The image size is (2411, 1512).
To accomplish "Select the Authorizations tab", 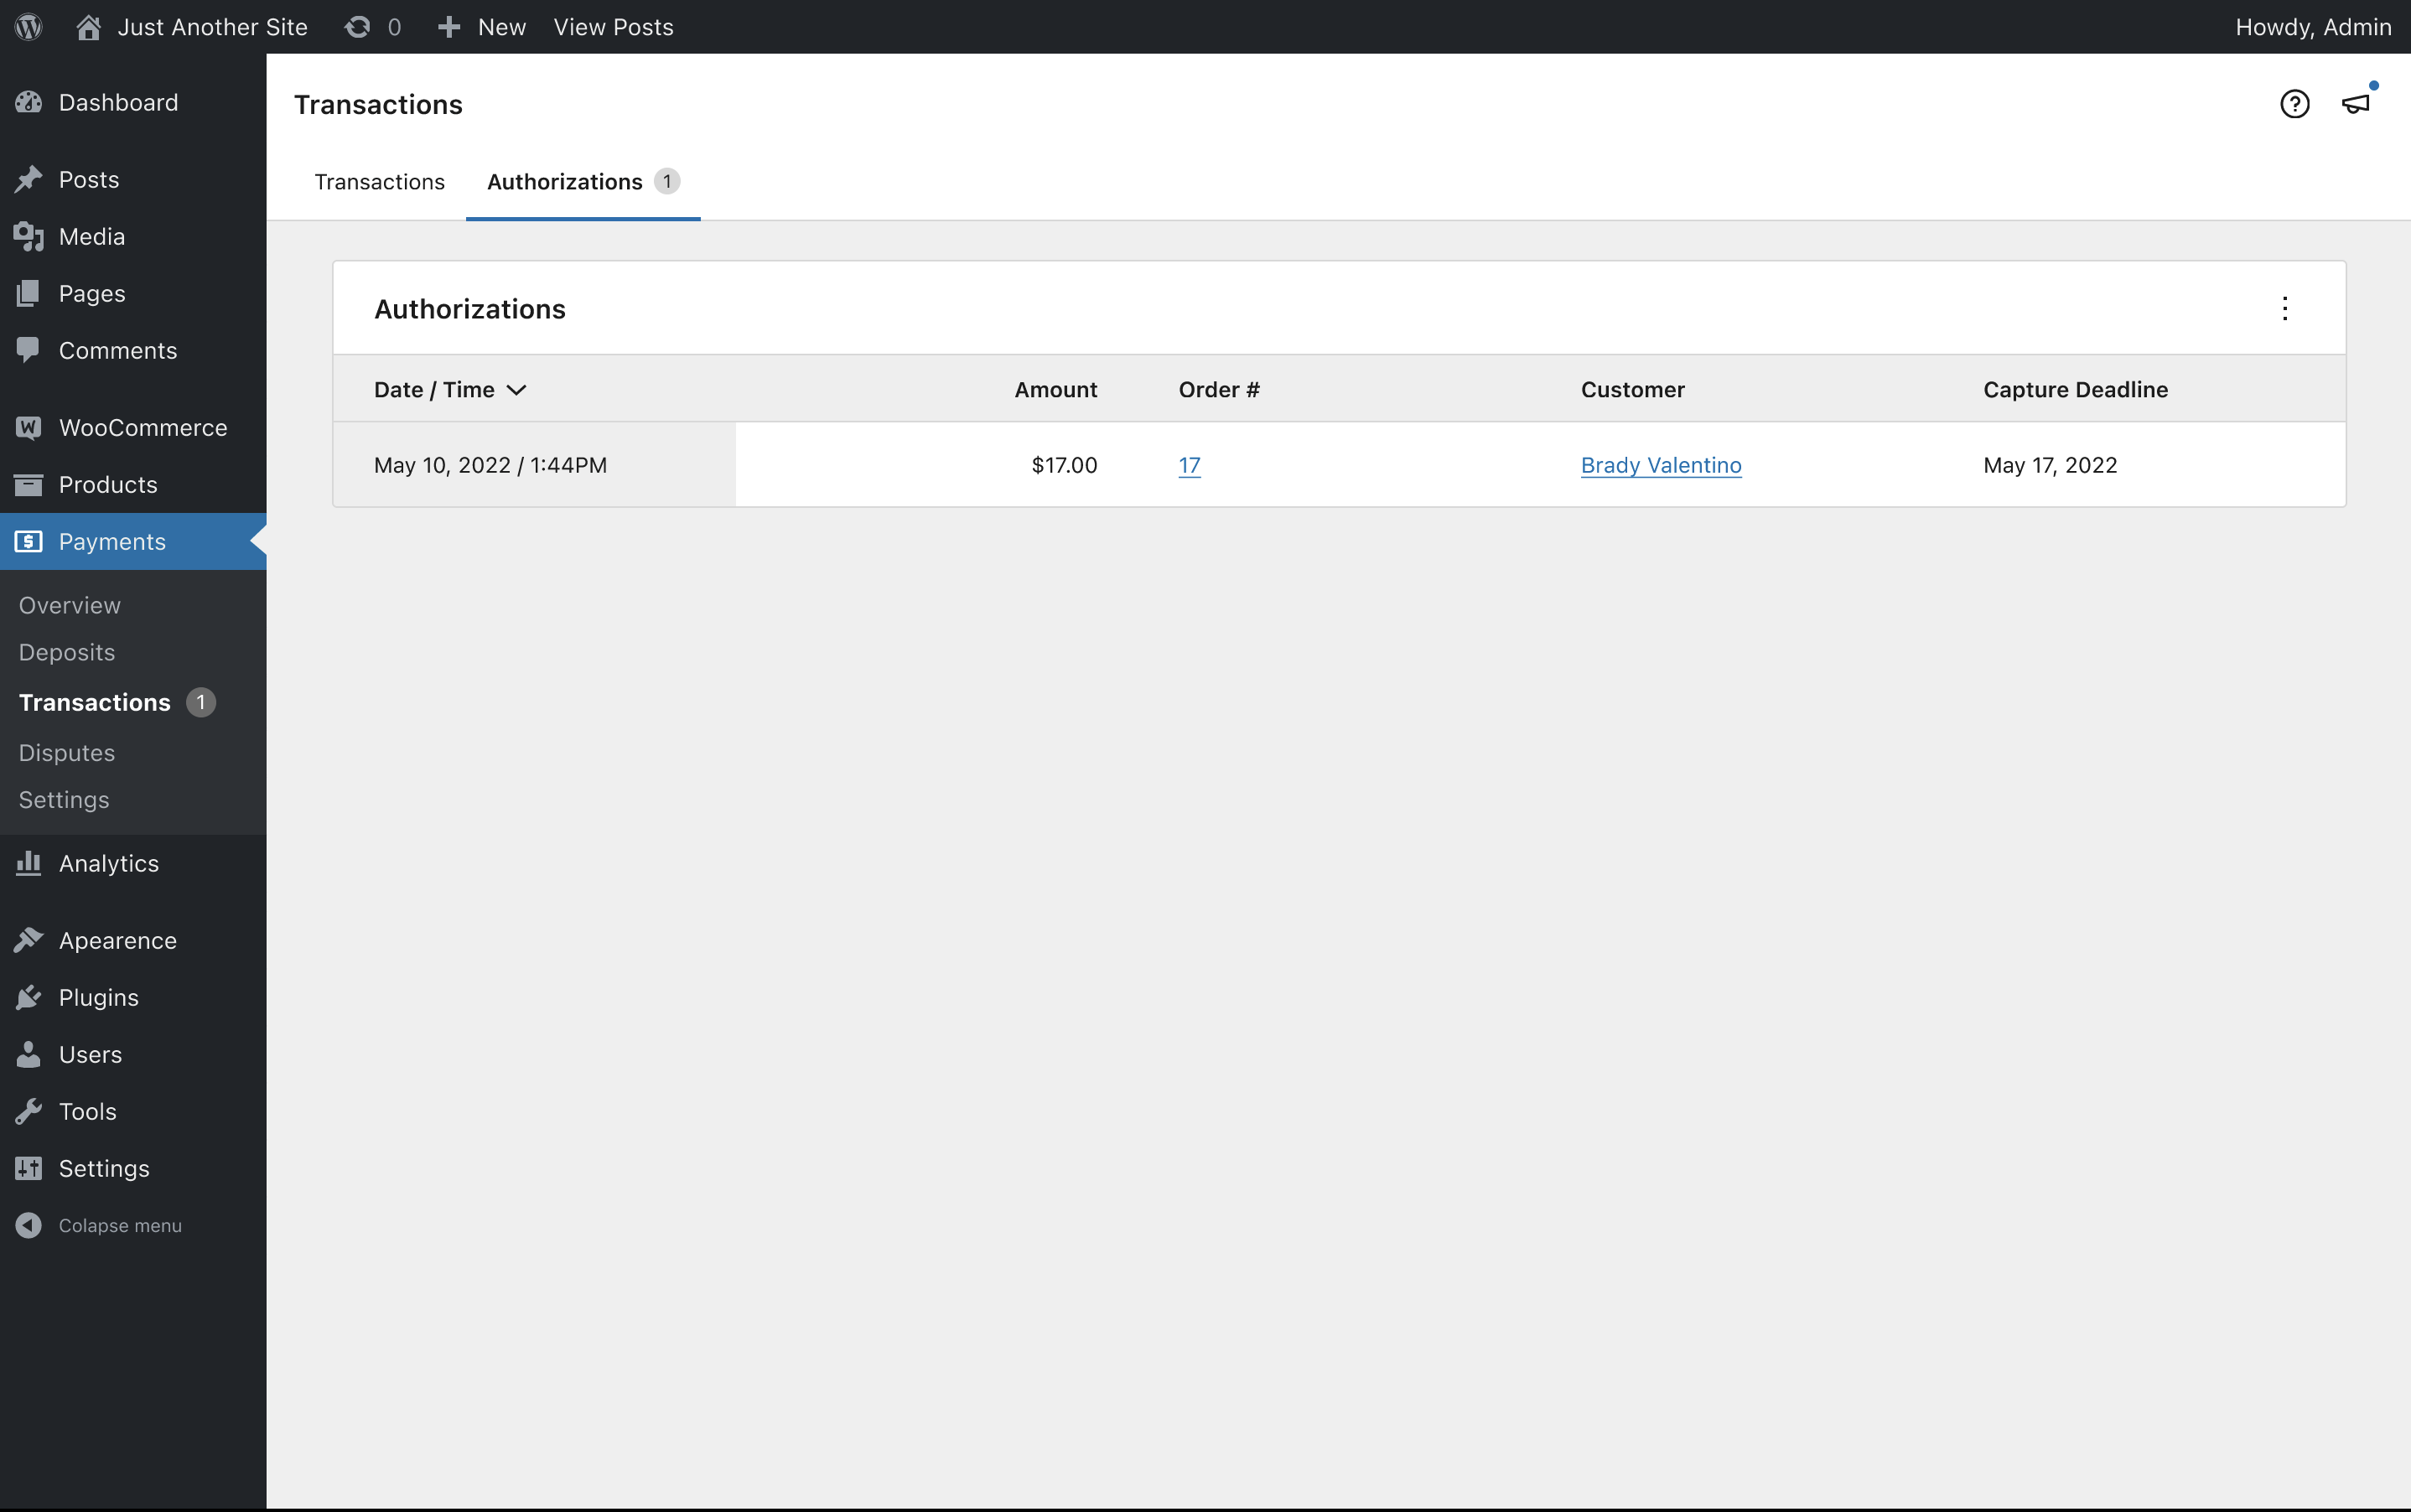I will point(564,182).
